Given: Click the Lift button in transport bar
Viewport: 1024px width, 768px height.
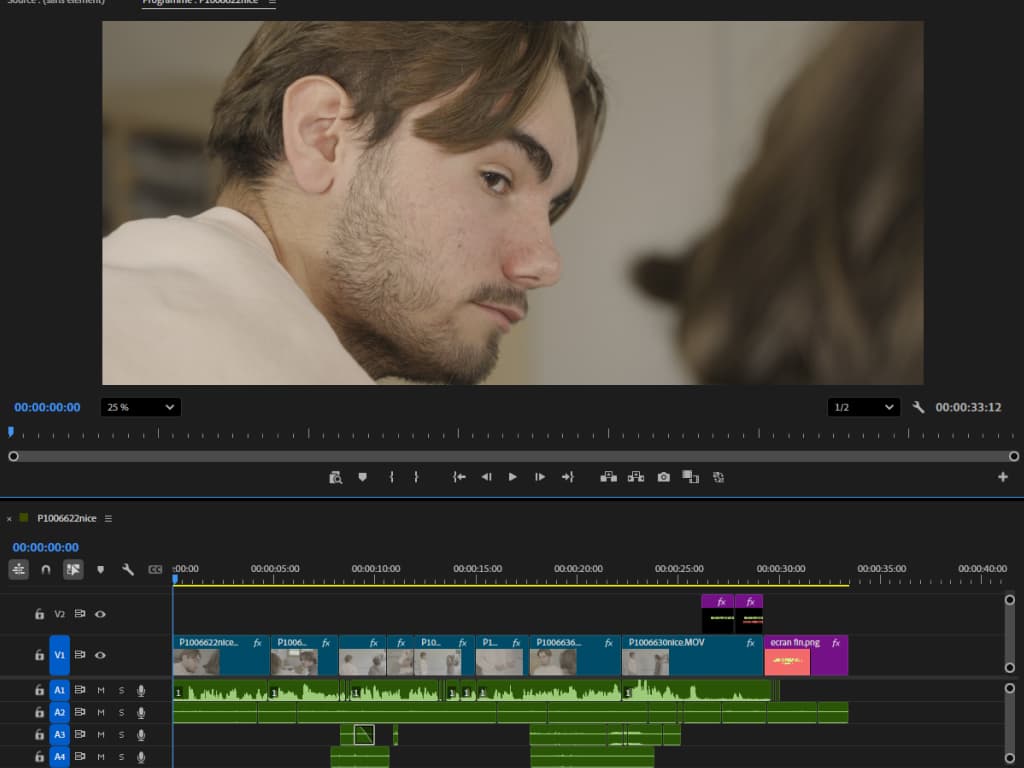Looking at the screenshot, I should click(x=608, y=477).
